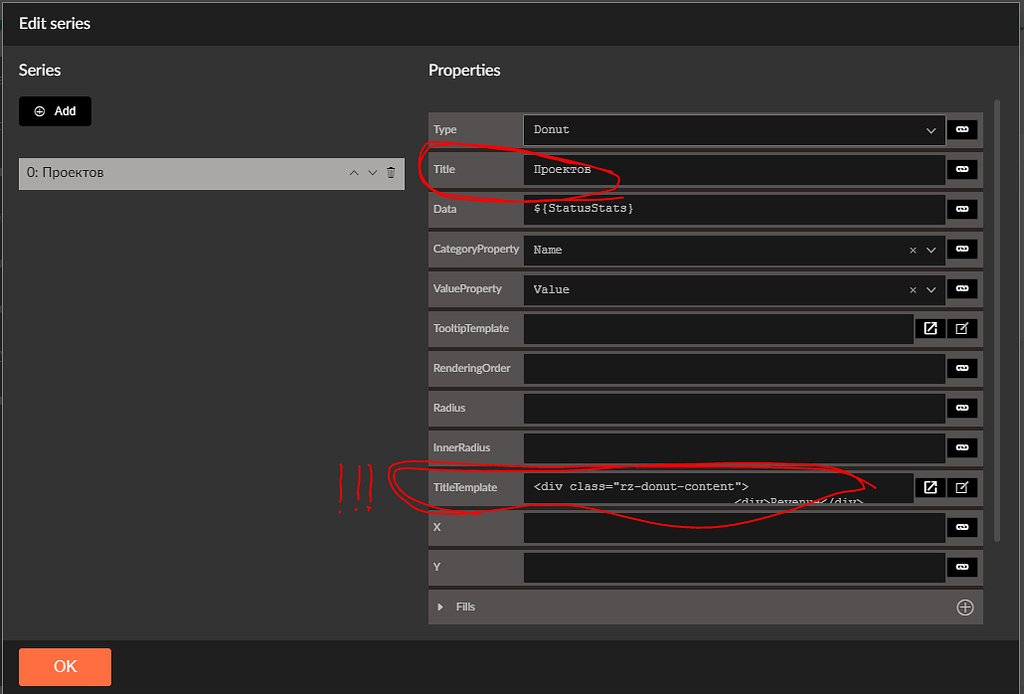Clear the ValueProperty selection with x
This screenshot has width=1024, height=694.
click(x=913, y=290)
